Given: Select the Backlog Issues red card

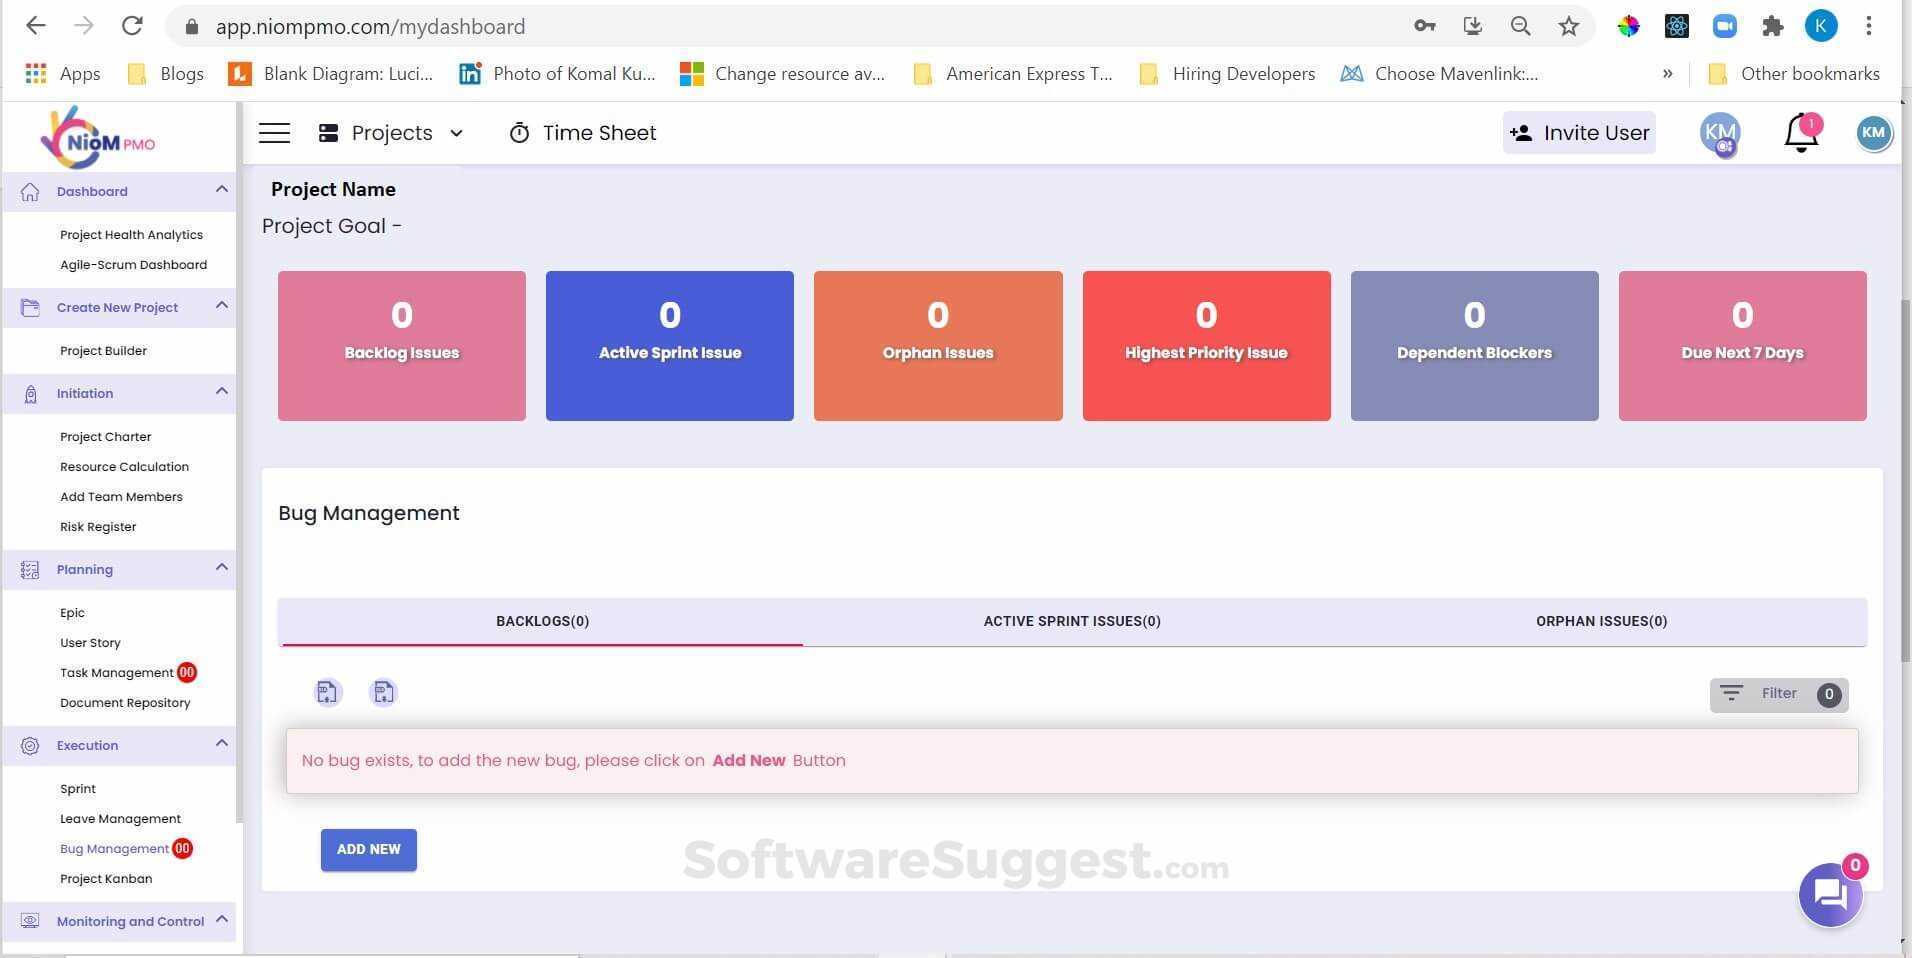Looking at the screenshot, I should tap(401, 345).
